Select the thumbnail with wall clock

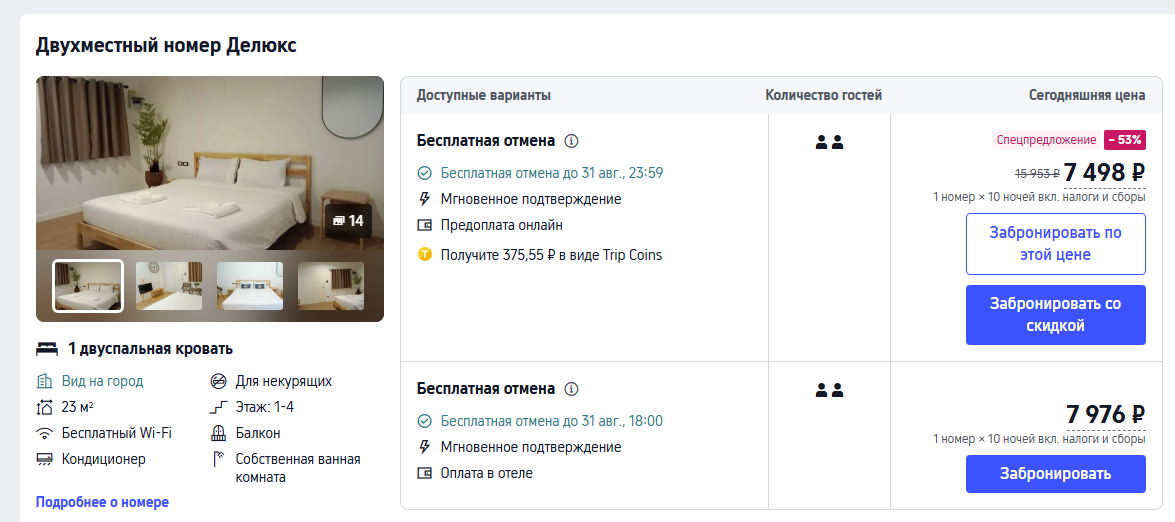(x=169, y=286)
